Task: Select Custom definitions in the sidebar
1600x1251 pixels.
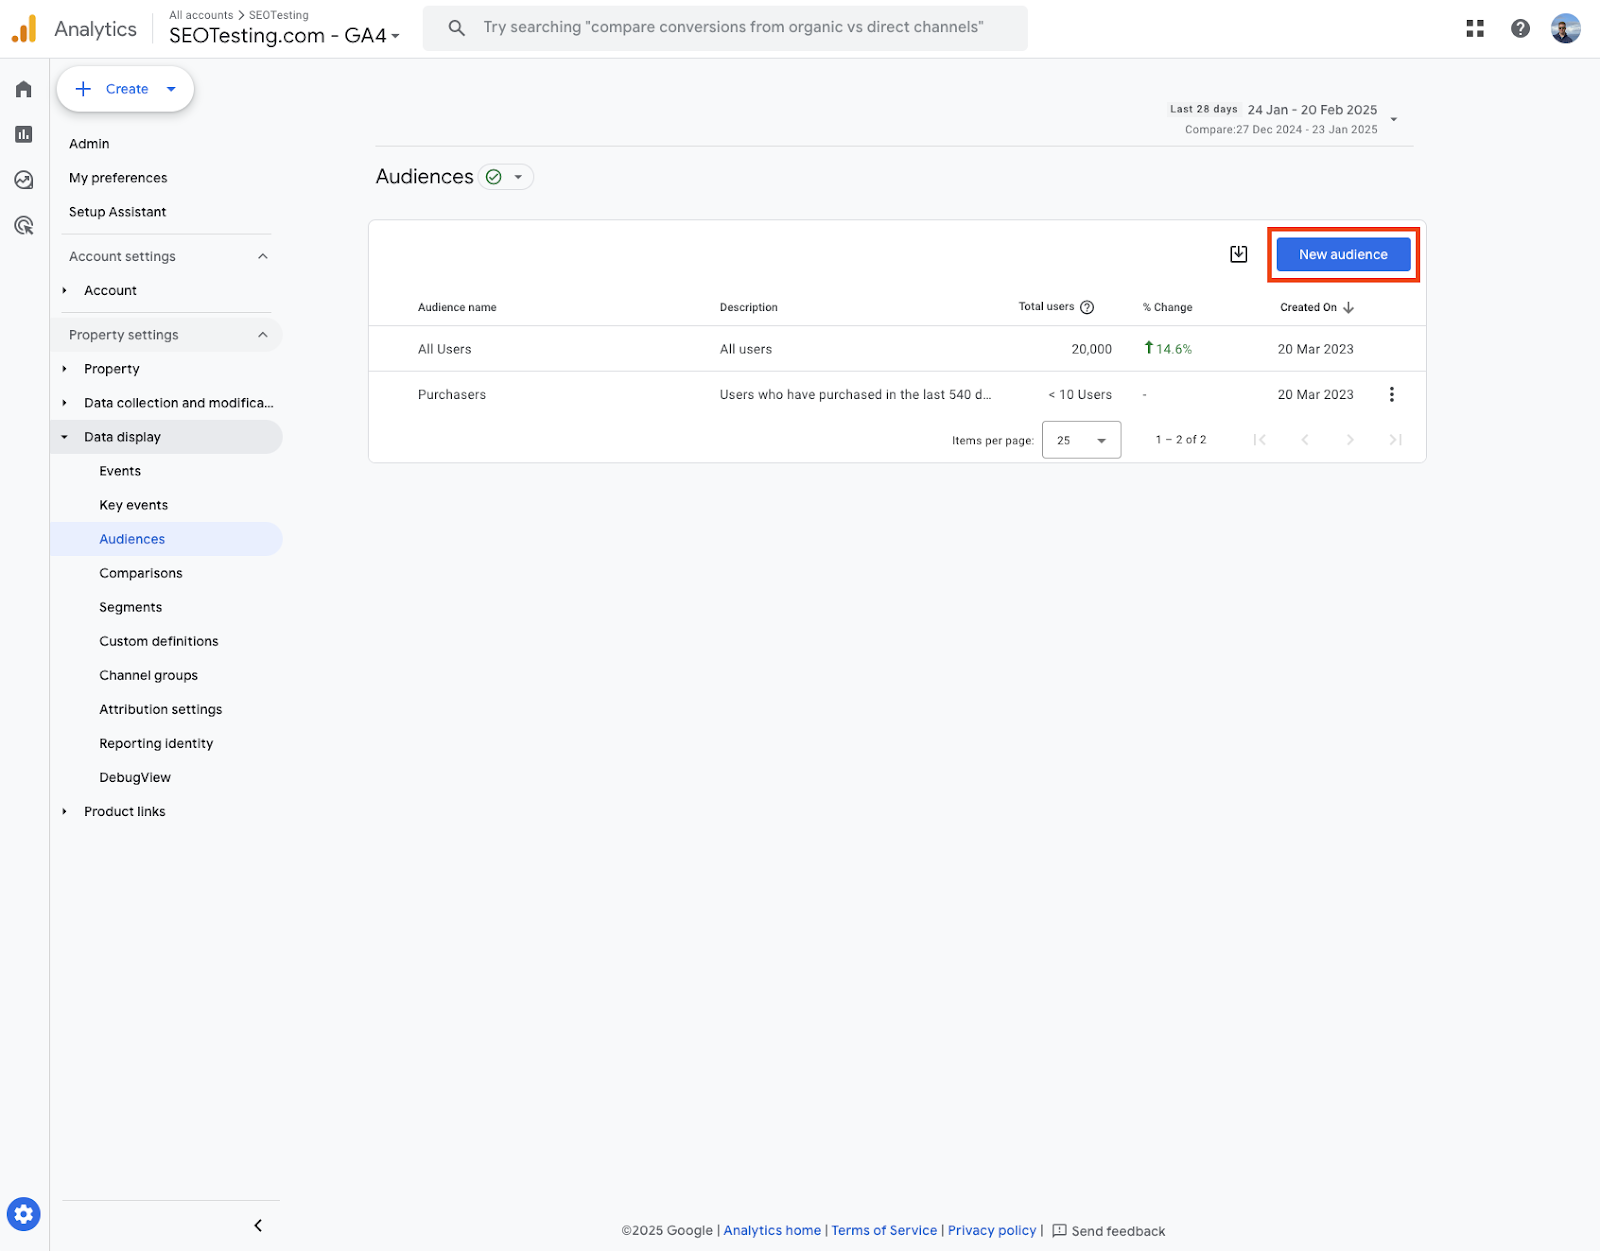Action: (158, 642)
